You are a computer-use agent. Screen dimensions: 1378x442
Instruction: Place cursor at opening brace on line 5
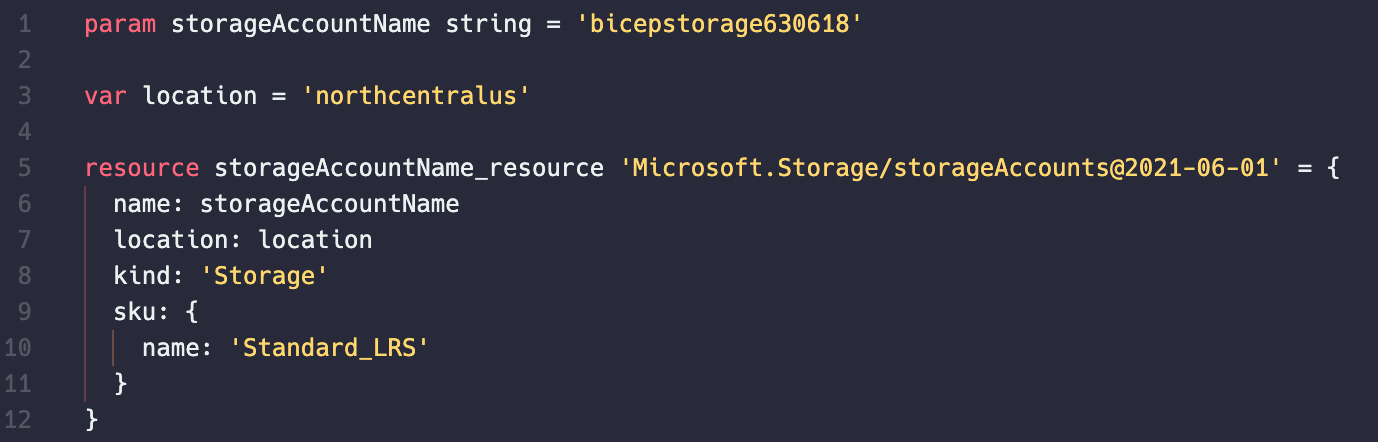[1332, 168]
